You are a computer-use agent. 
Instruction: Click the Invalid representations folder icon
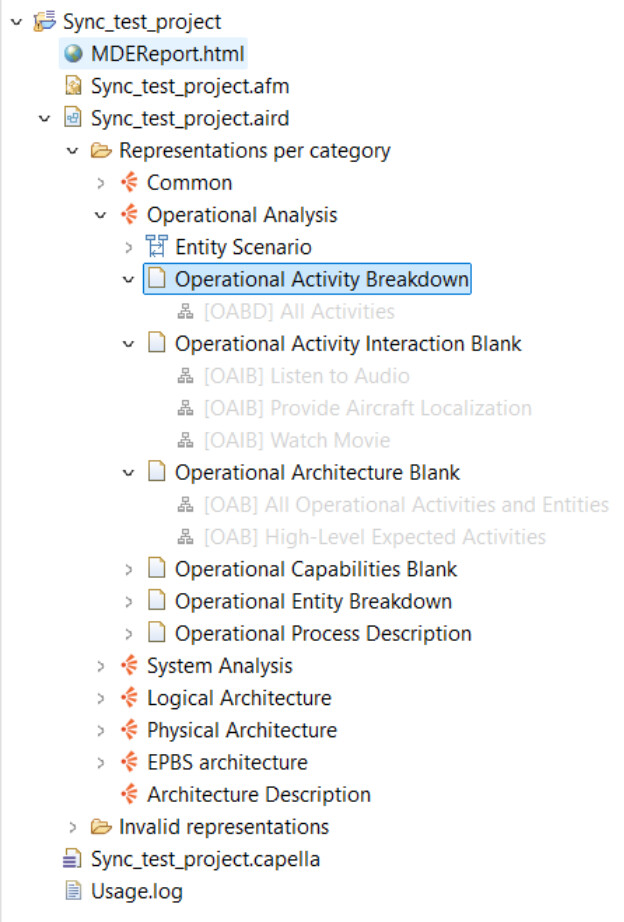tap(100, 827)
